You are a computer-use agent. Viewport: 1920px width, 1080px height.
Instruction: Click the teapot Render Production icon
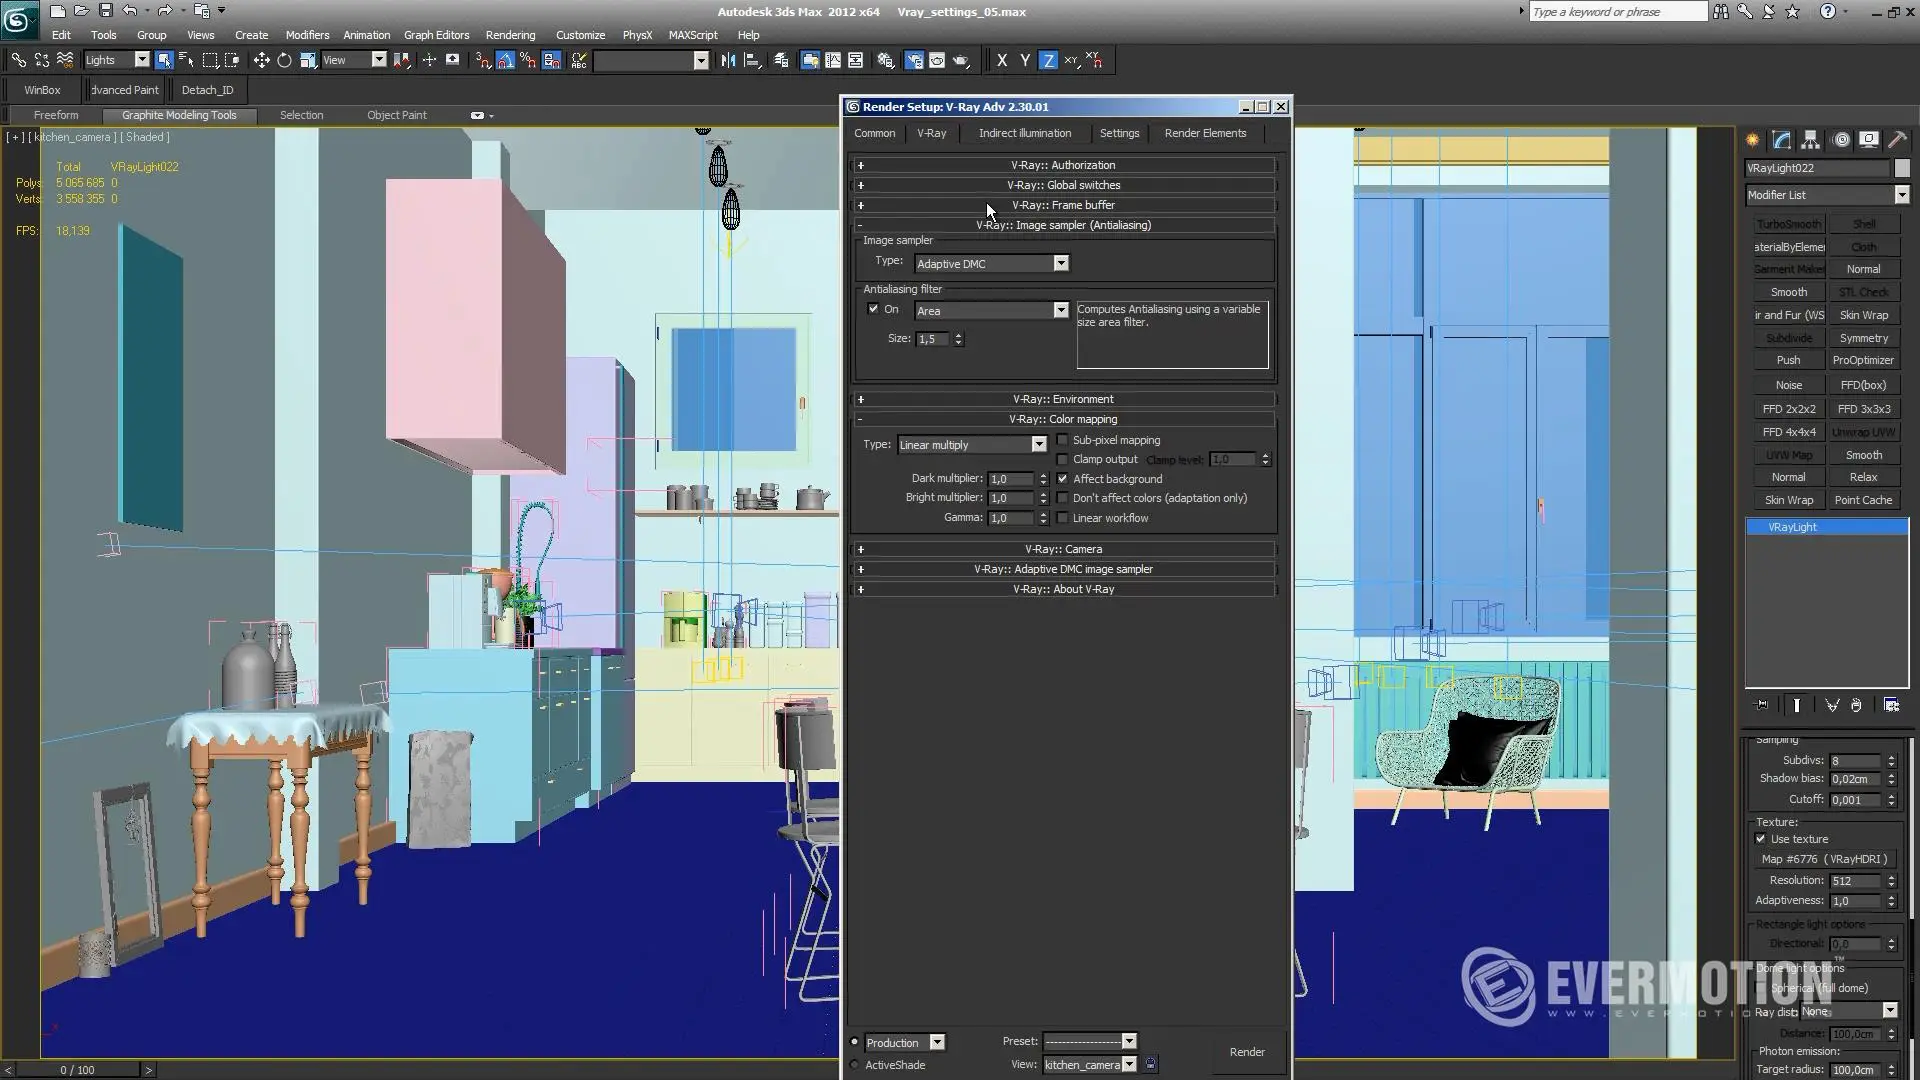[961, 60]
